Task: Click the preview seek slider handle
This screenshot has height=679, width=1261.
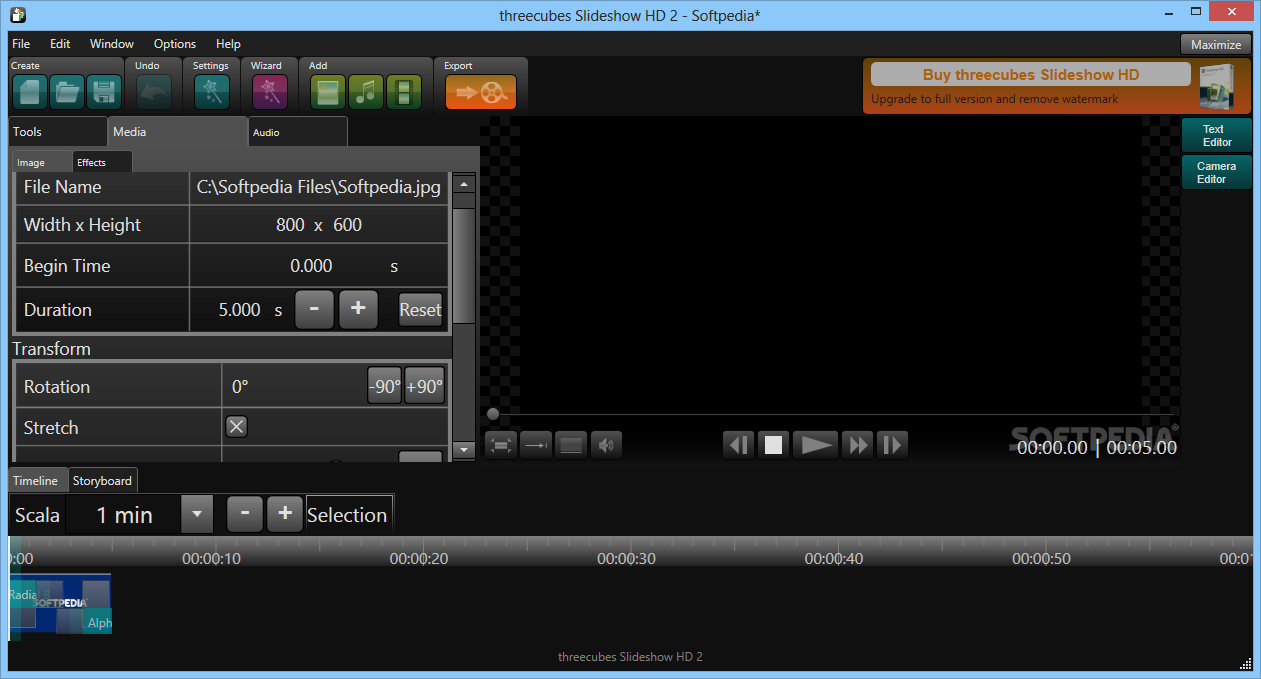Action: 493,414
